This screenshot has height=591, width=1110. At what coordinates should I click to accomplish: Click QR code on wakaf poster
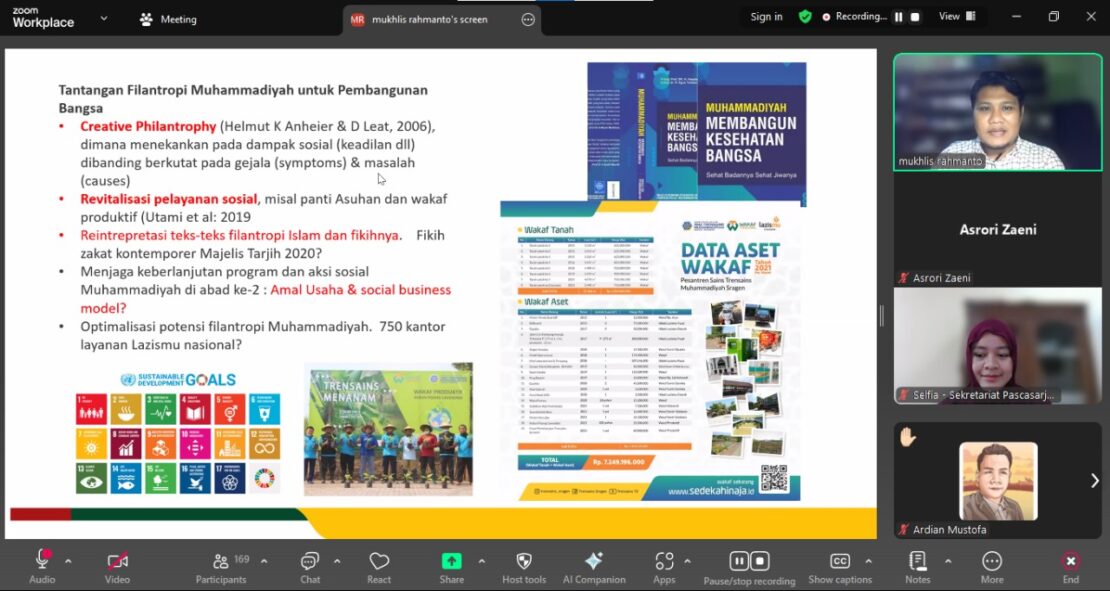[774, 478]
